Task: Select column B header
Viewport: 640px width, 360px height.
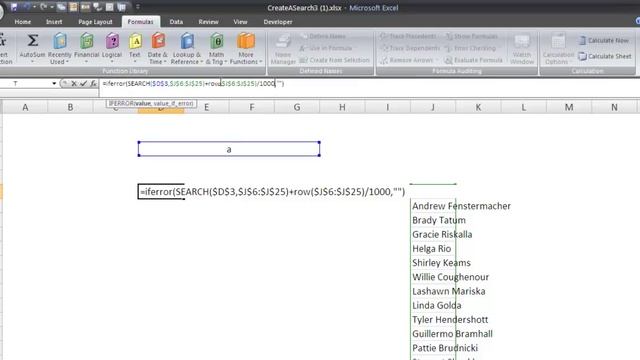Action: coord(70,107)
